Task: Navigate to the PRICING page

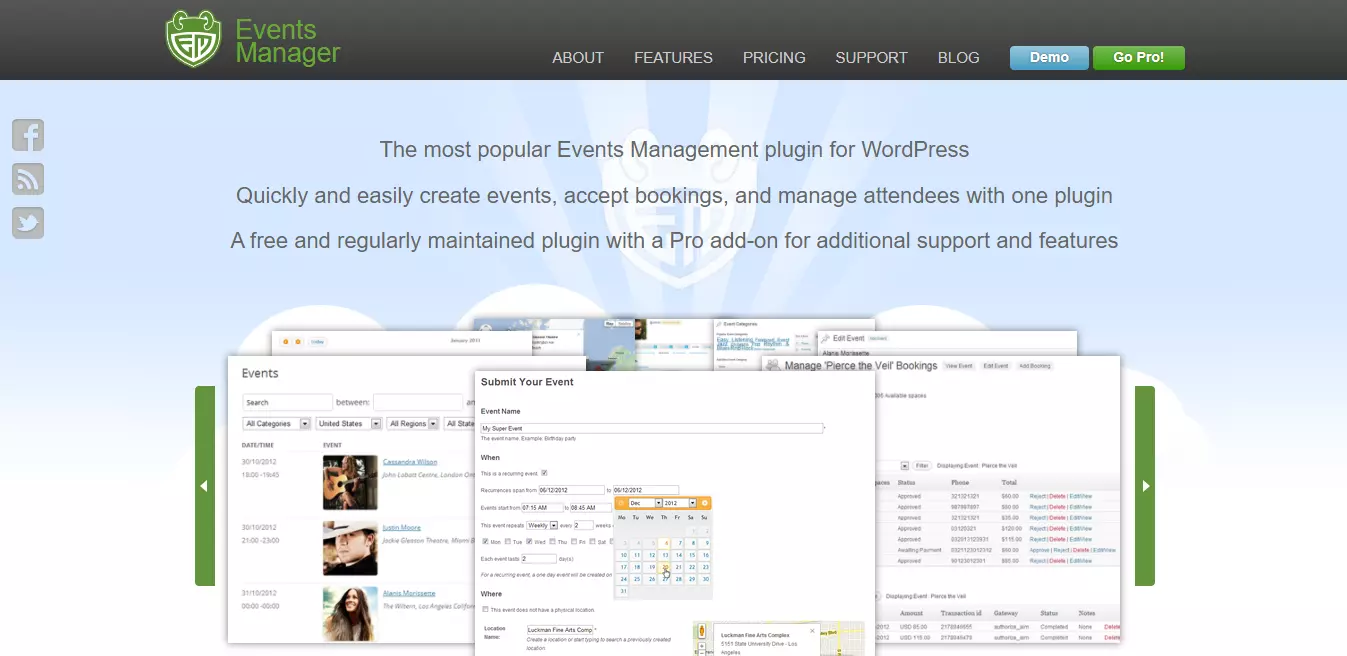Action: click(774, 58)
